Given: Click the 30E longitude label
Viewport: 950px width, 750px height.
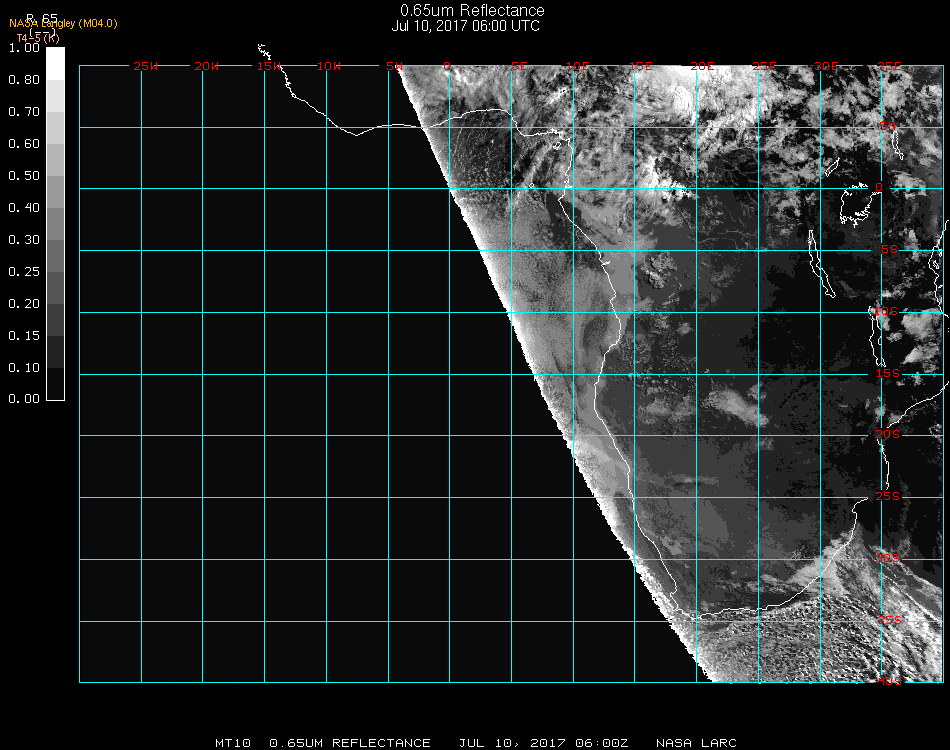Looking at the screenshot, I should coord(826,66).
